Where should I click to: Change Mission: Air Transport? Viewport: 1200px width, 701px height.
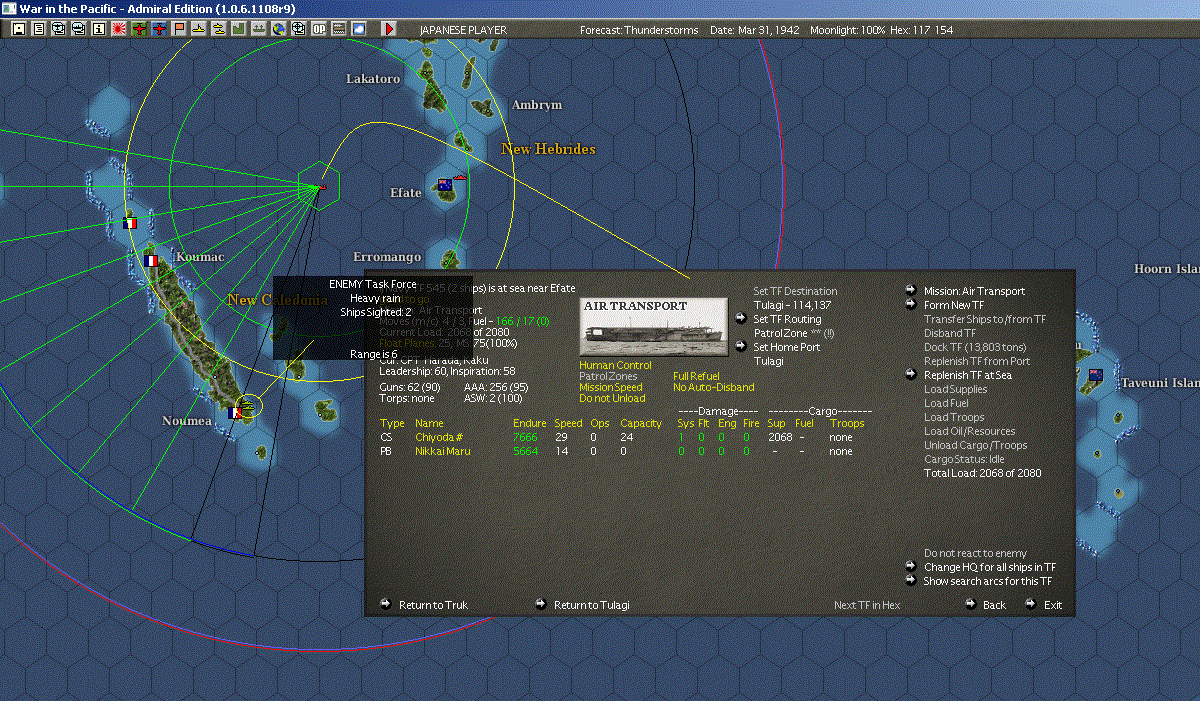(x=974, y=291)
